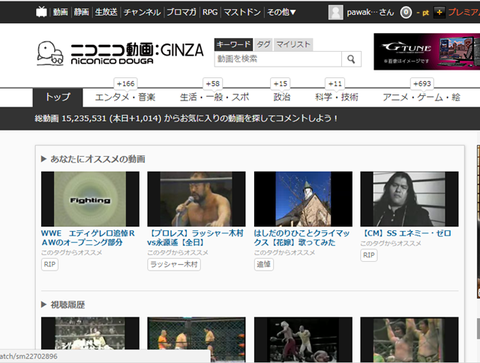Select the マイリスト search tab

point(293,44)
